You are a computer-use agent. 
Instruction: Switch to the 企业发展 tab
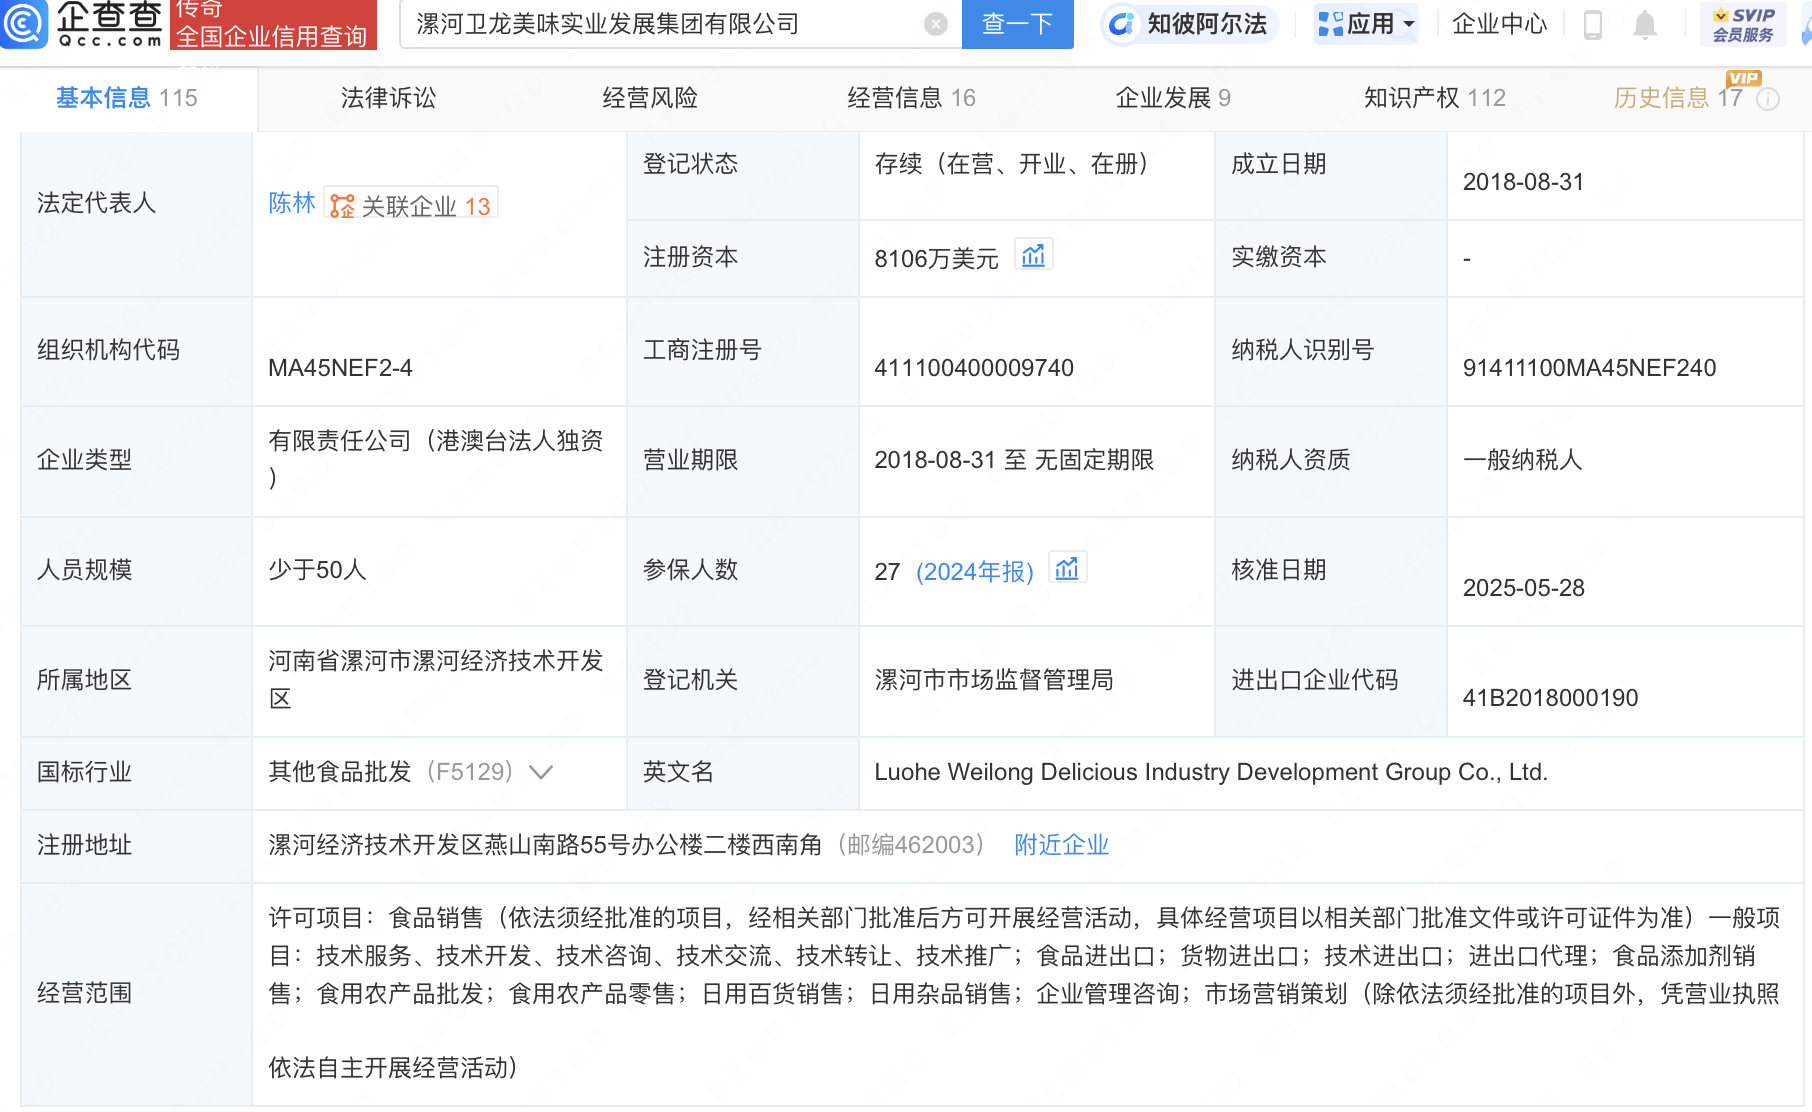[1173, 98]
